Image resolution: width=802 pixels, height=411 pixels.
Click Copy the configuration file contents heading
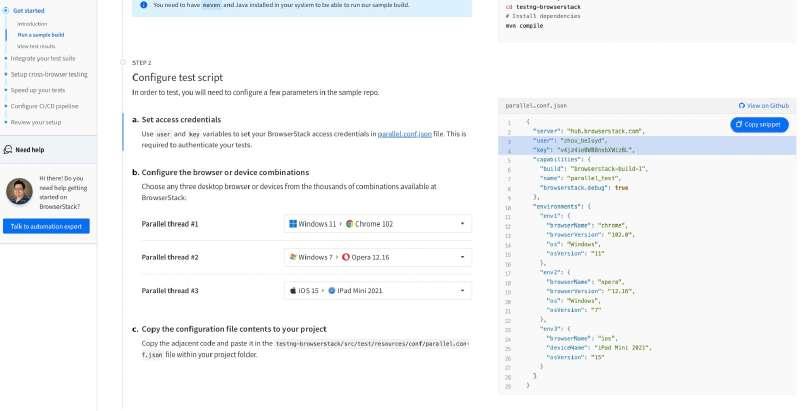pyautogui.click(x=234, y=329)
